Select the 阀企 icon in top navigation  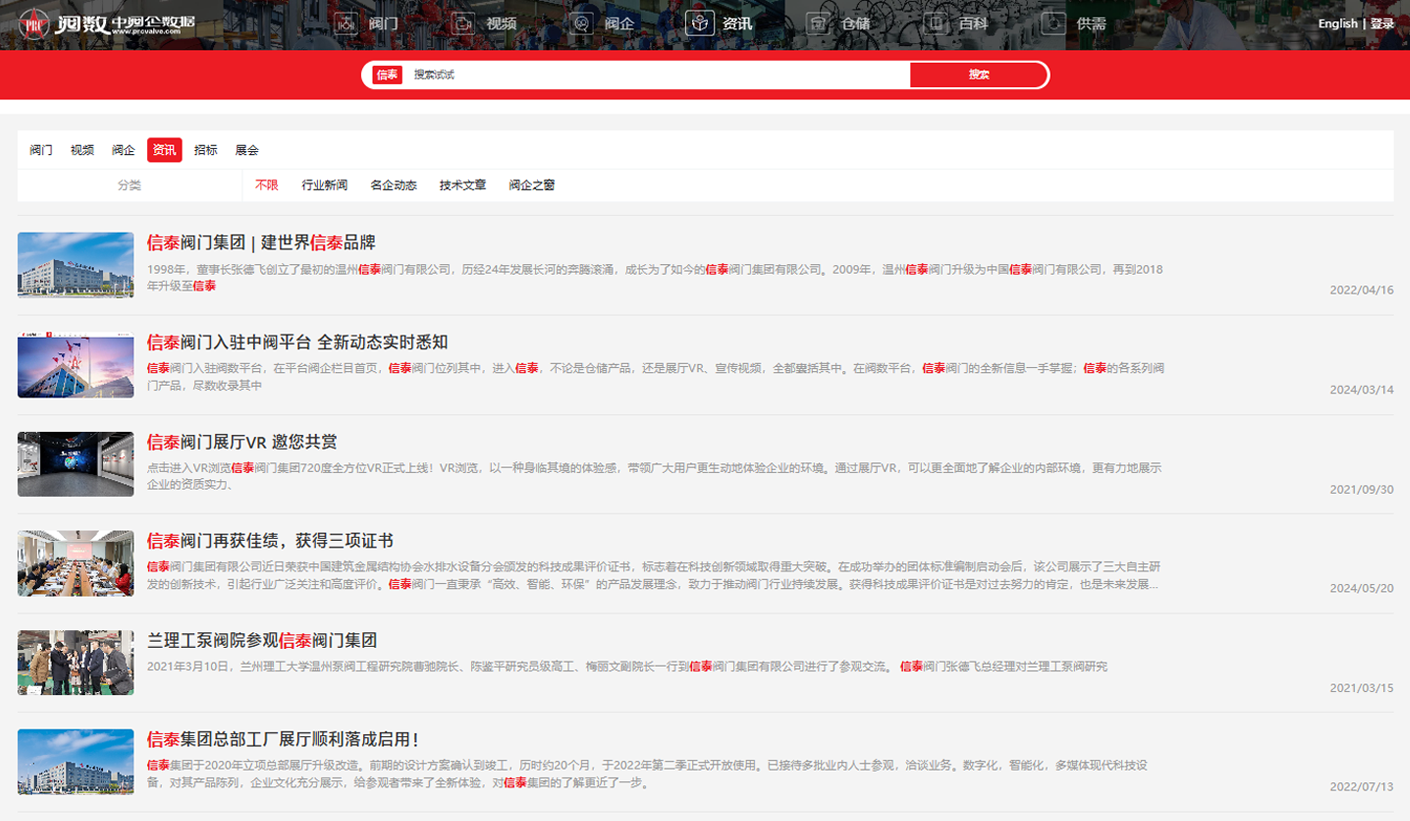(x=582, y=23)
